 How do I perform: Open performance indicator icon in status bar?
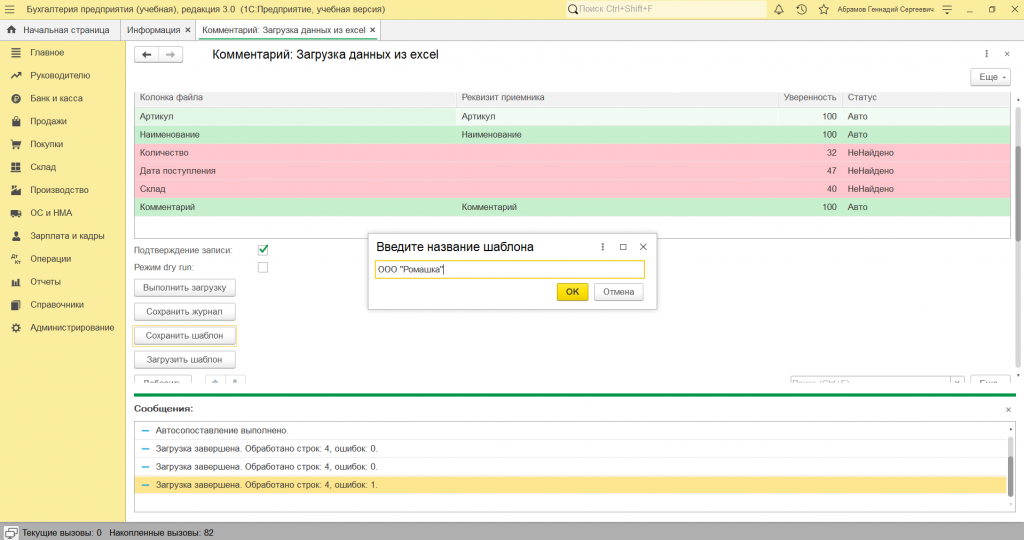(10, 533)
